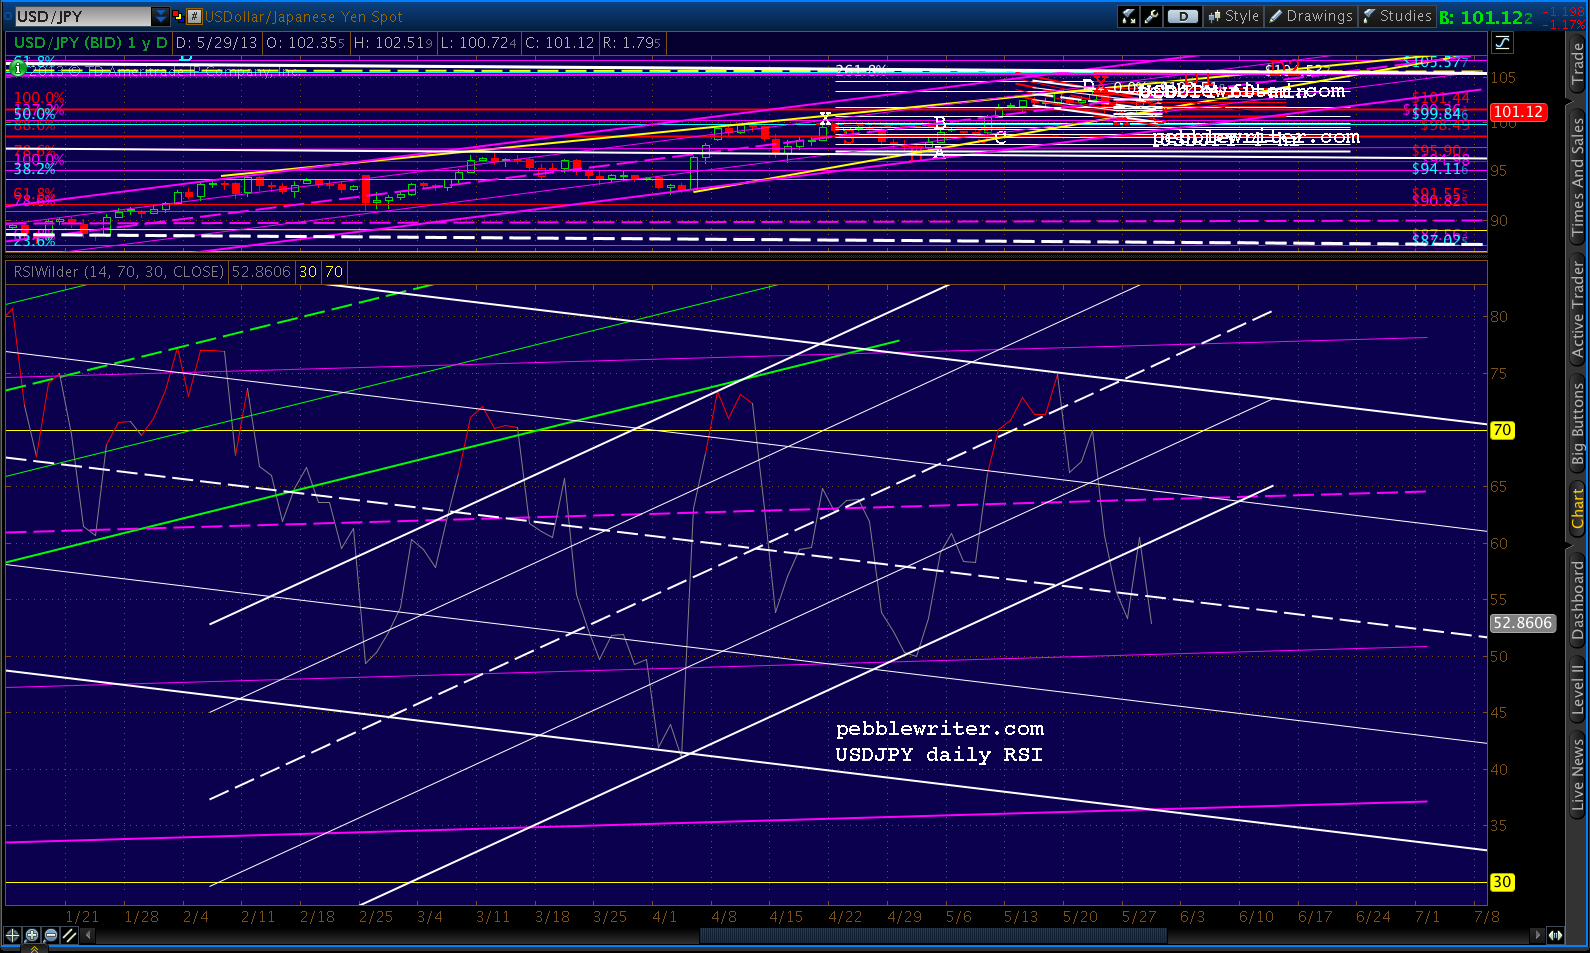
Task: Click the hash symbol table button
Action: (x=195, y=16)
